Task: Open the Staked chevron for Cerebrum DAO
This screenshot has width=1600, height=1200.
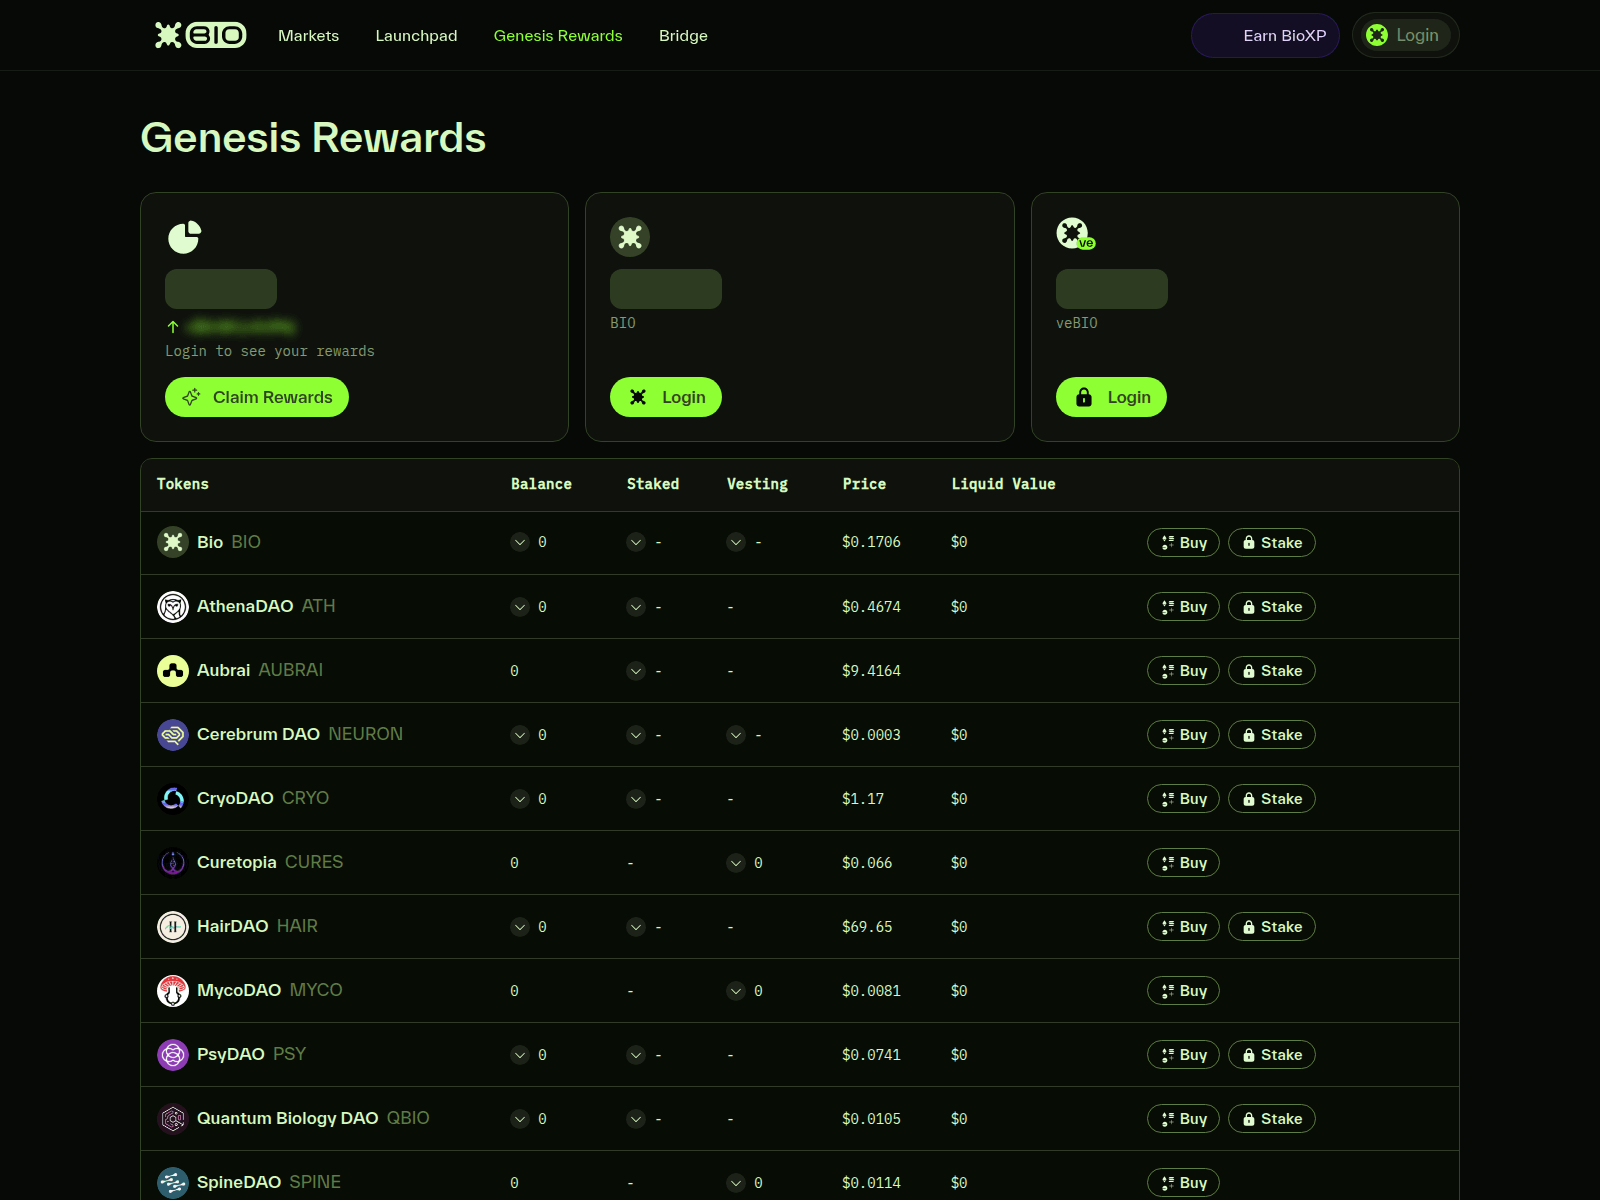Action: 636,735
